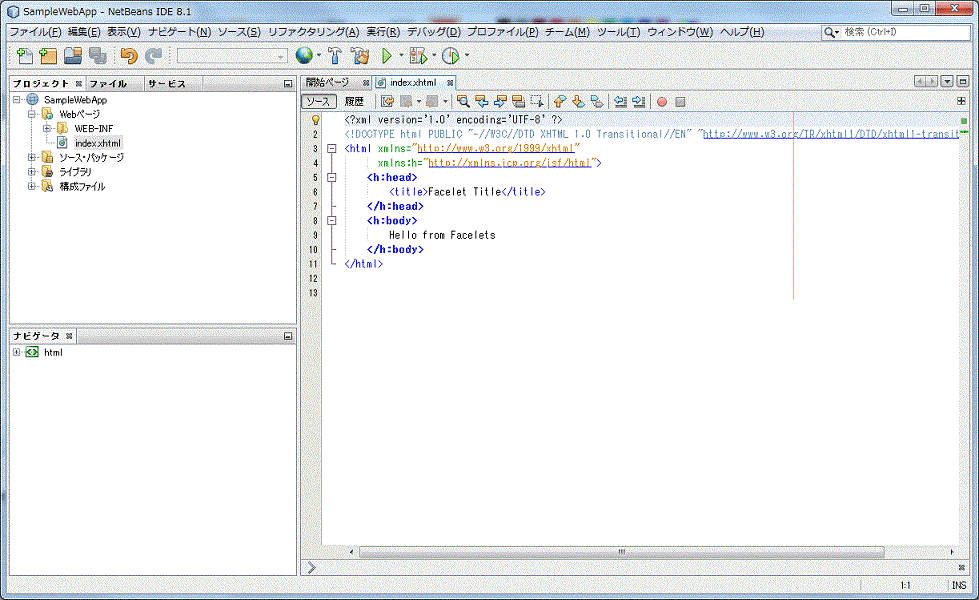979x600 pixels.
Task: Click the Debug Project icon
Action: [418, 56]
